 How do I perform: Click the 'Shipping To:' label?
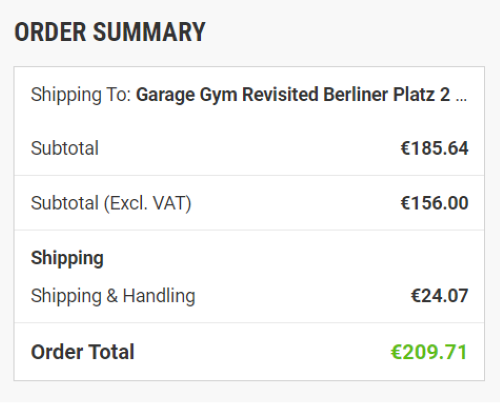click(x=81, y=95)
